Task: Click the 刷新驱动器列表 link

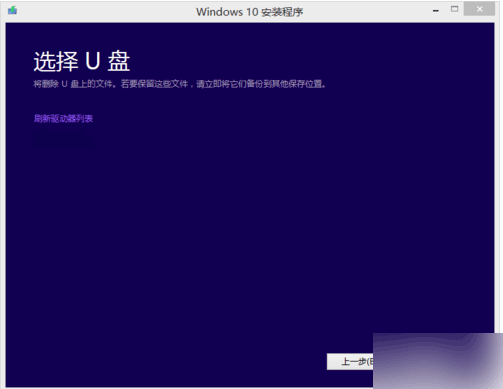Action: coord(63,118)
